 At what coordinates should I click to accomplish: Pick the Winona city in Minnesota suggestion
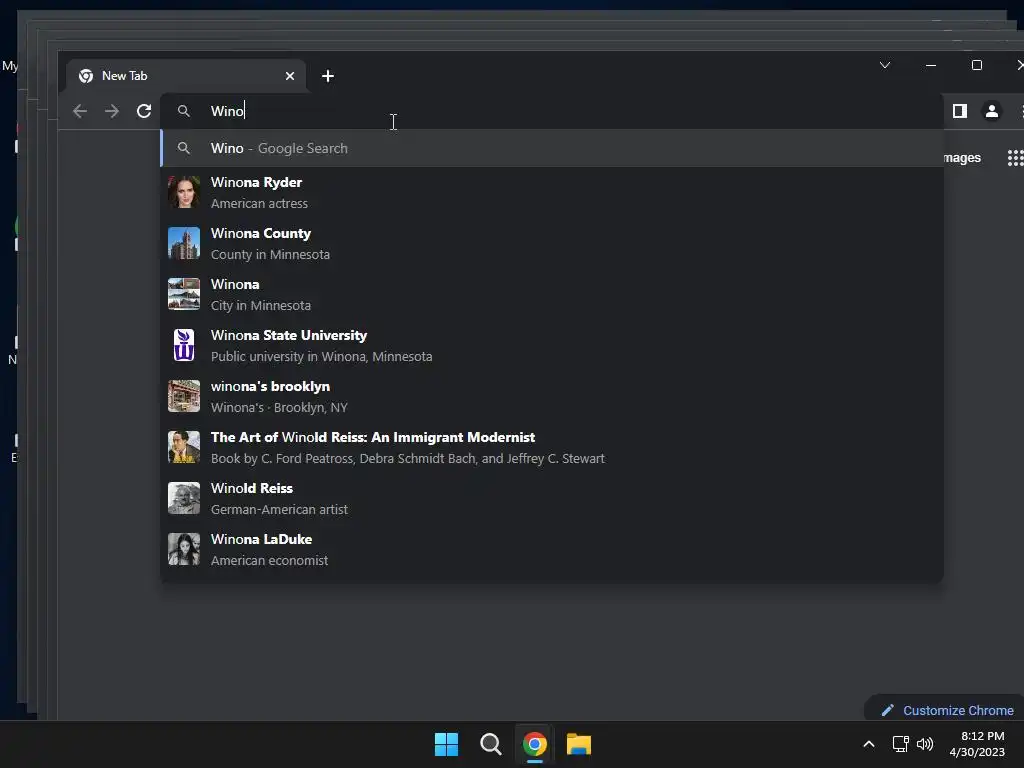tap(552, 294)
